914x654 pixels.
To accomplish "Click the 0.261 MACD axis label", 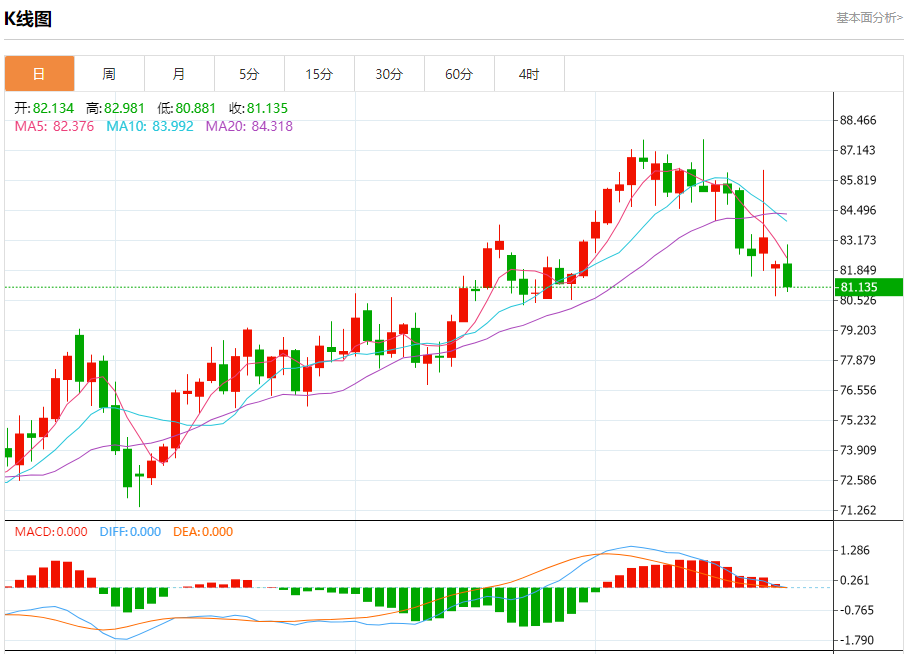I will (x=855, y=580).
